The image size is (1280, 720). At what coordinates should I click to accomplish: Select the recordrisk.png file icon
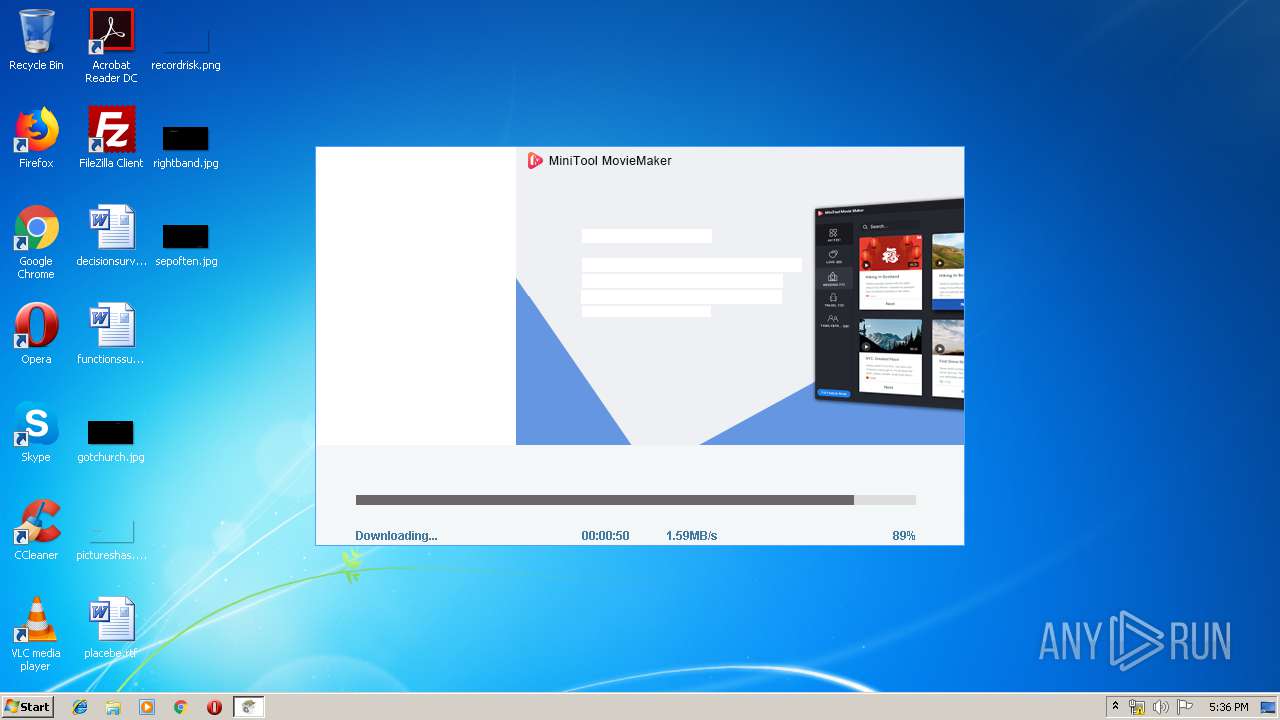tap(186, 40)
